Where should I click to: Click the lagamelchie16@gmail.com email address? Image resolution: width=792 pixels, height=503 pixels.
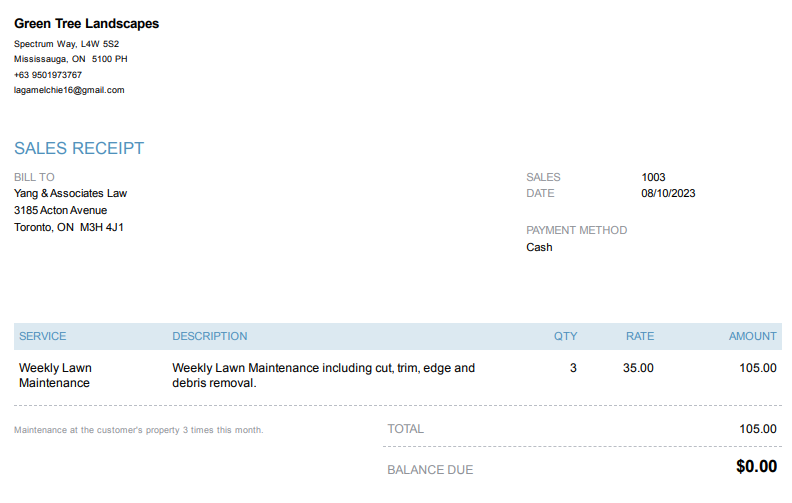tap(69, 90)
